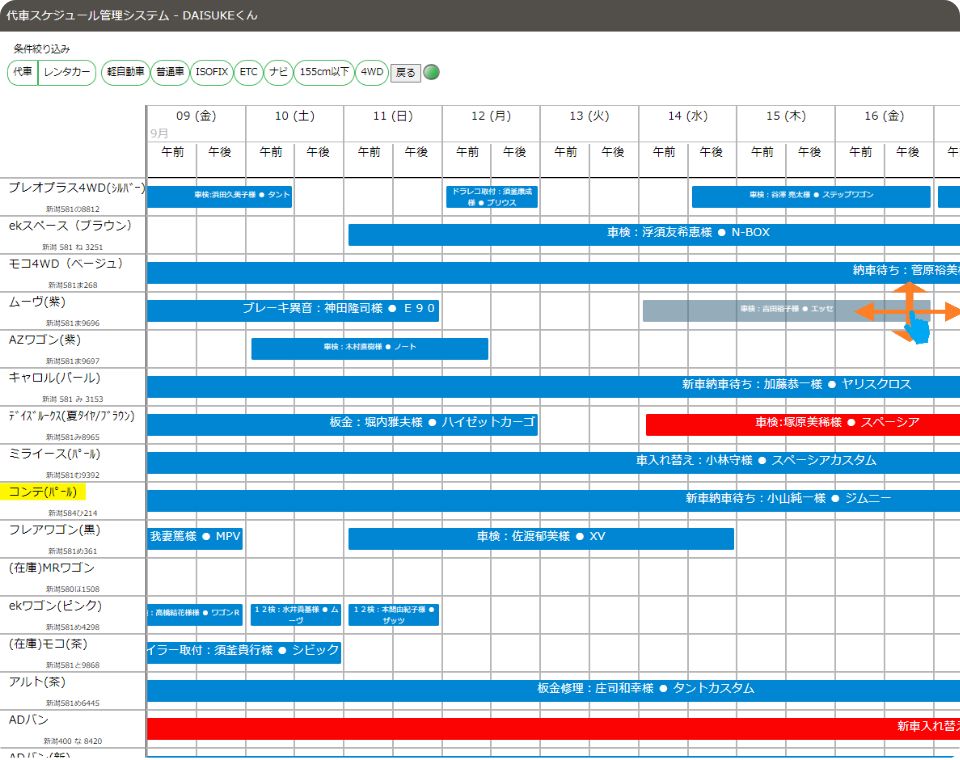
Task: Open the 小山純一様 ジムニー booking
Action: (553, 500)
